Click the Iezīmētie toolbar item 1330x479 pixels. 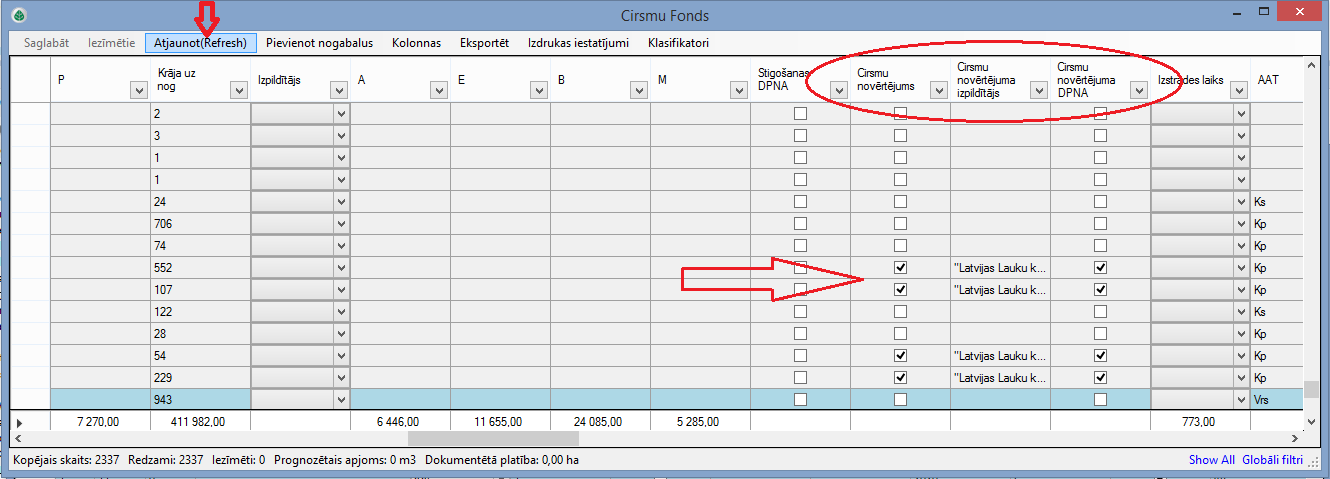pyautogui.click(x=112, y=43)
